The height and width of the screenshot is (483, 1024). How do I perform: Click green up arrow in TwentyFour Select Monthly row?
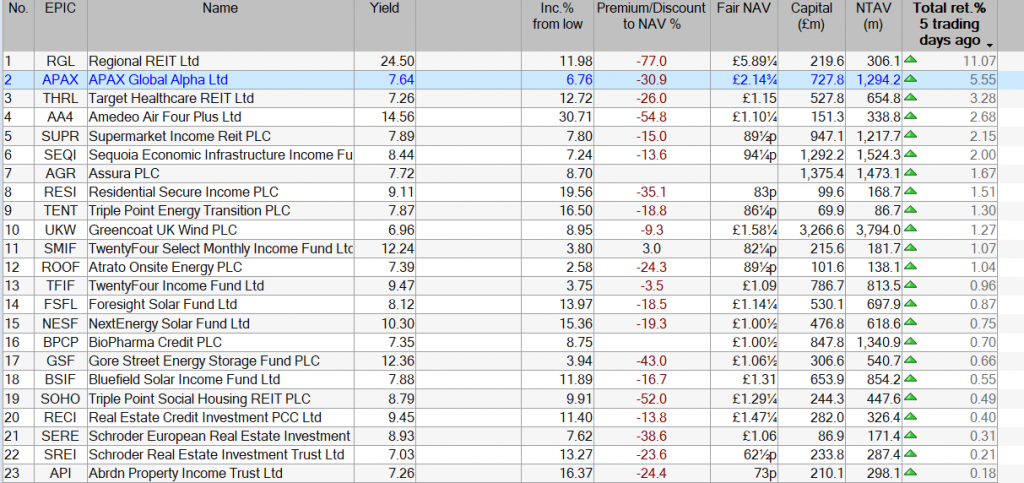(x=910, y=248)
